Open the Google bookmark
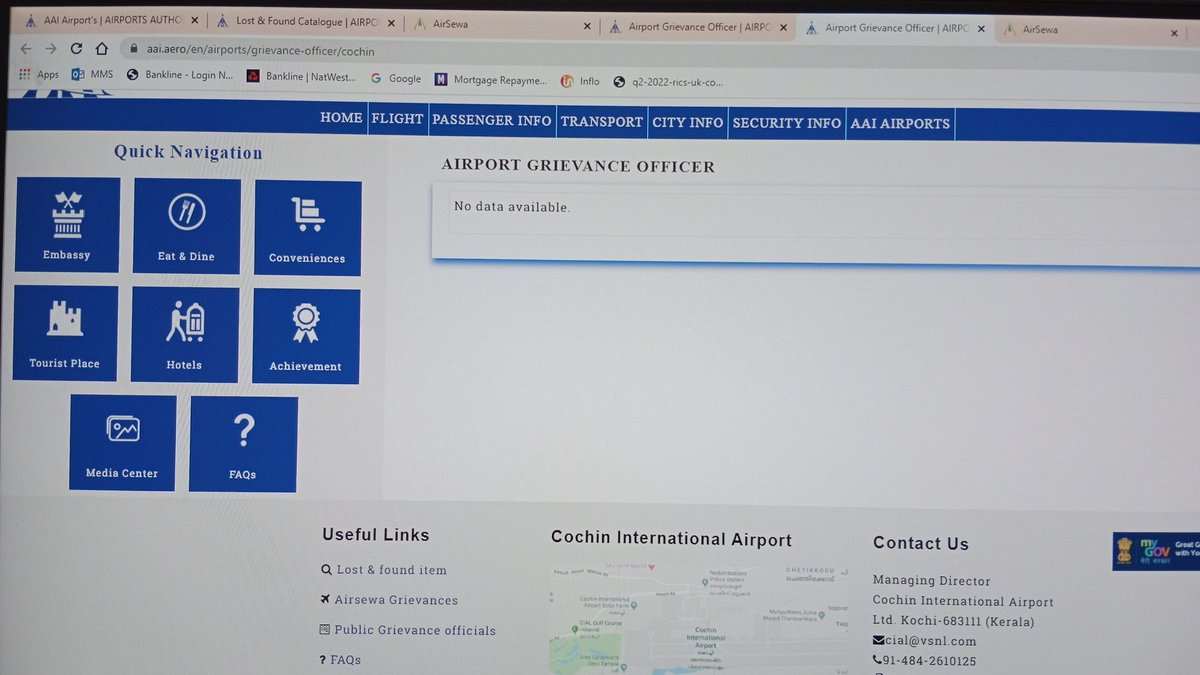 (396, 78)
